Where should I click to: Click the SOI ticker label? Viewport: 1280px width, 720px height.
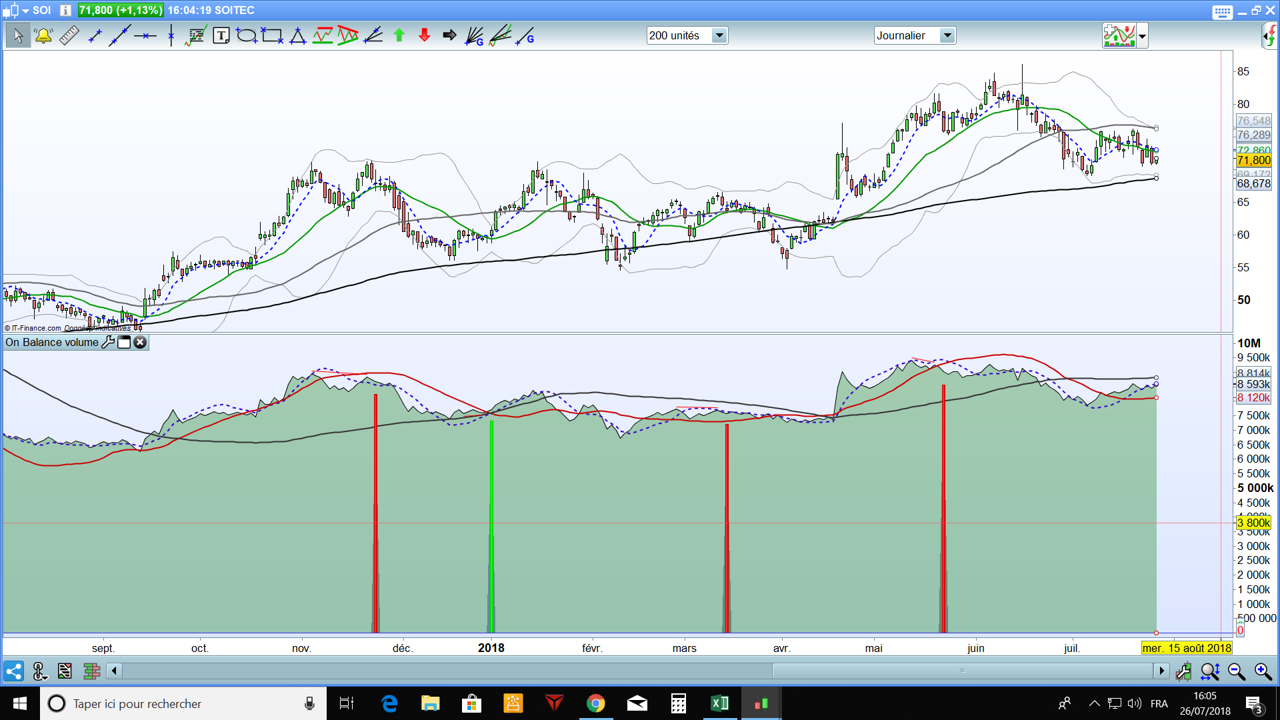[x=42, y=10]
